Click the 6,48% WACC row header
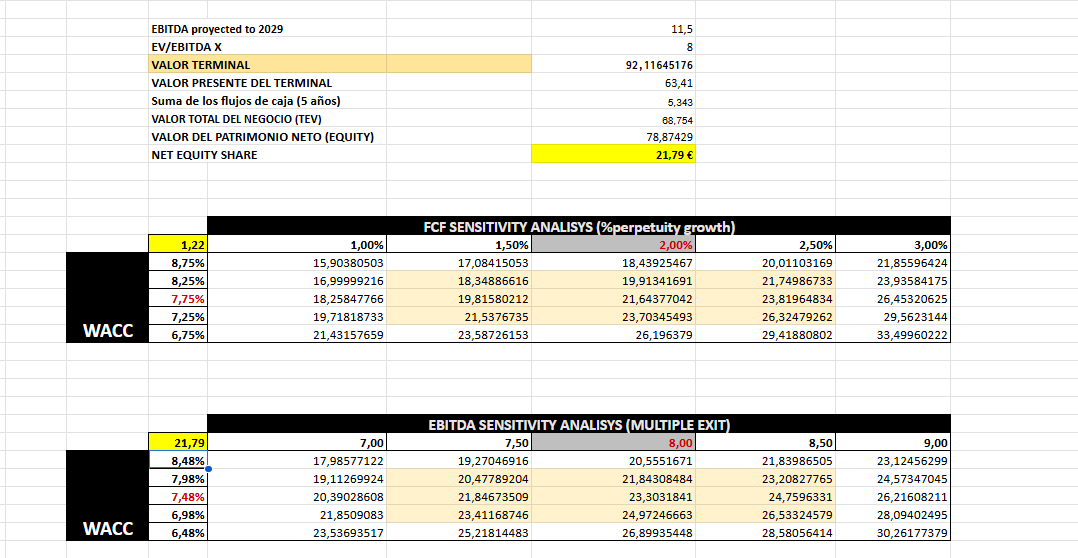Image resolution: width=1078 pixels, height=558 pixels. (178, 532)
